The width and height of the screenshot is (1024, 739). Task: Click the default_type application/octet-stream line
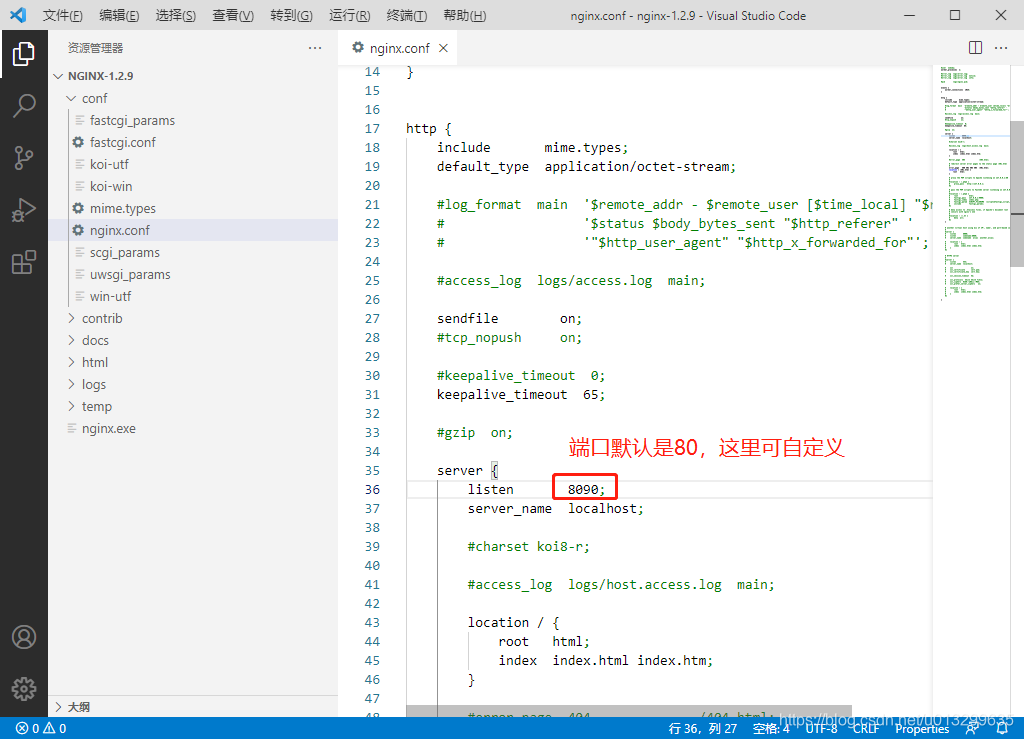(586, 167)
